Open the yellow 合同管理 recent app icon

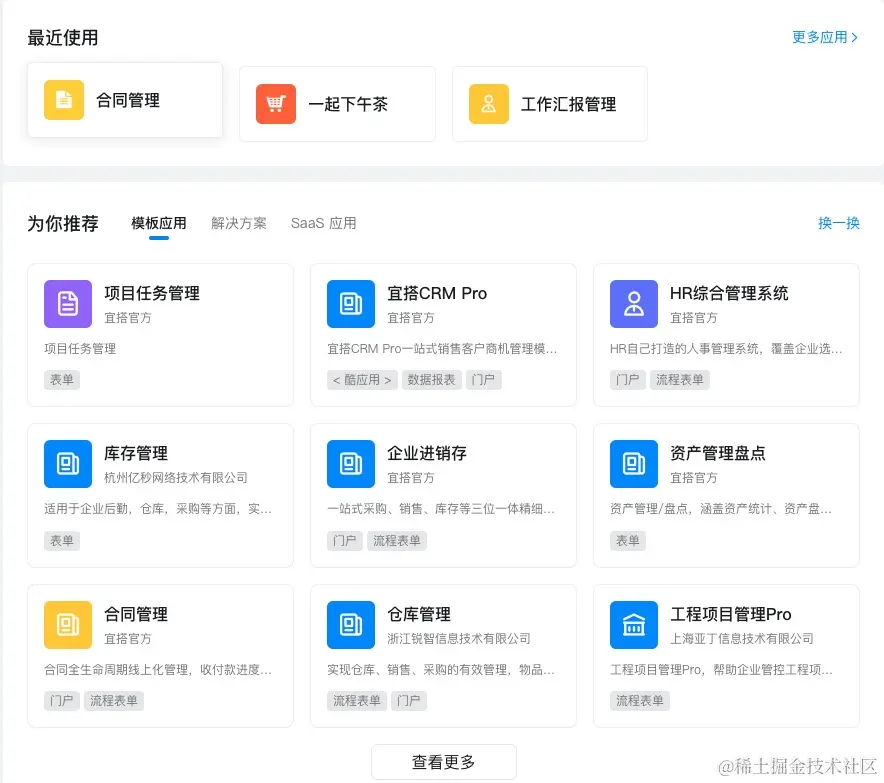[x=64, y=100]
